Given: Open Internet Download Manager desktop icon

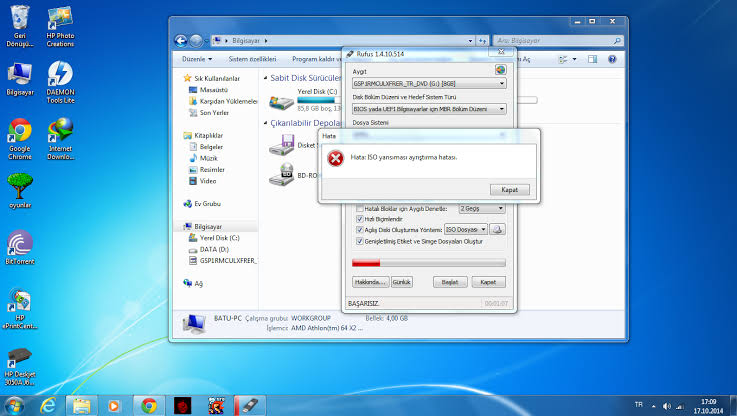Looking at the screenshot, I should (60, 139).
